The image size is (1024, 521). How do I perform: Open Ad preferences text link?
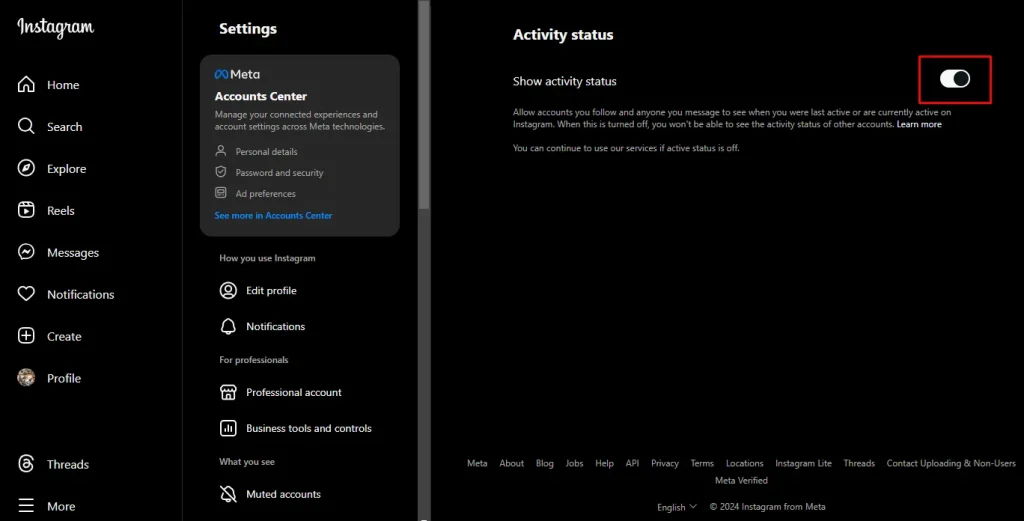pyautogui.click(x=266, y=193)
